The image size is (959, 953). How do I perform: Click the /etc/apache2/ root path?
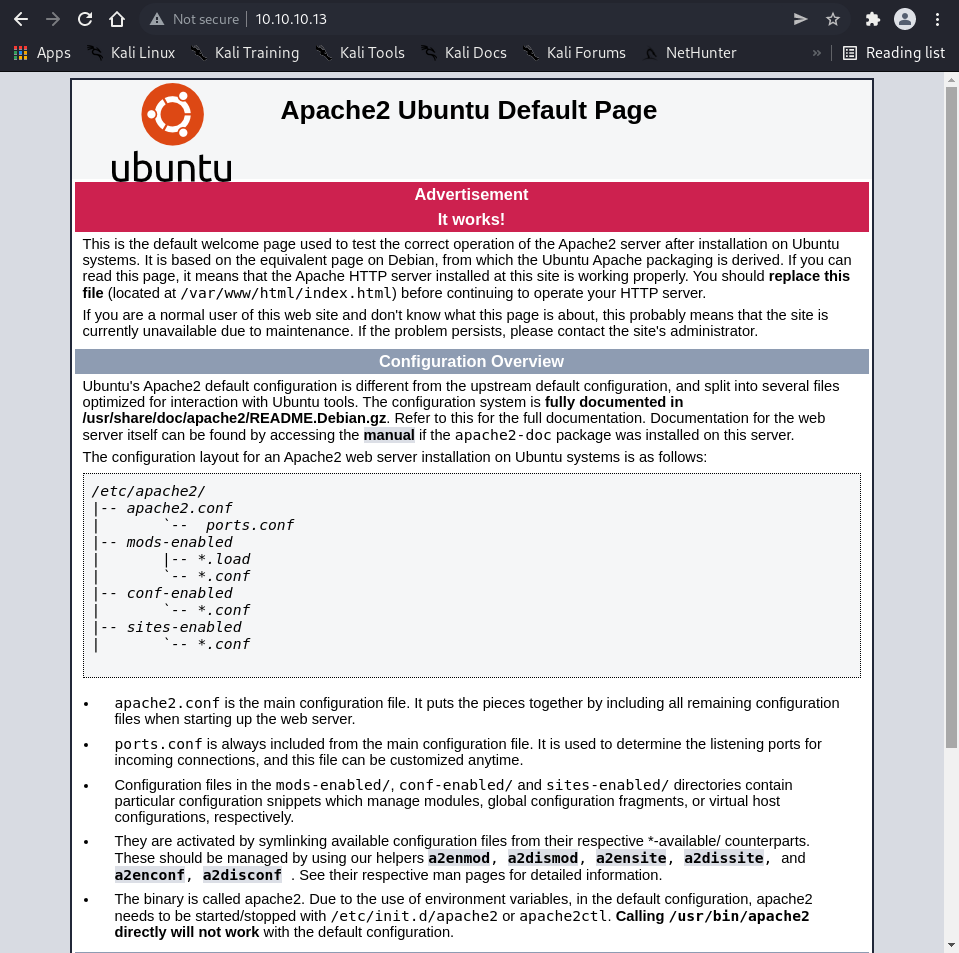coord(149,491)
